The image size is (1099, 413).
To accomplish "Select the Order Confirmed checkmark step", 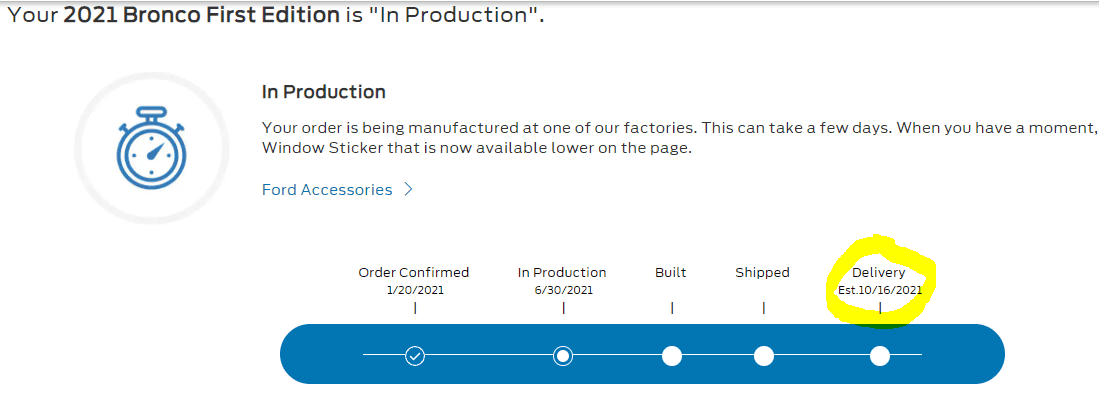I will [x=415, y=356].
